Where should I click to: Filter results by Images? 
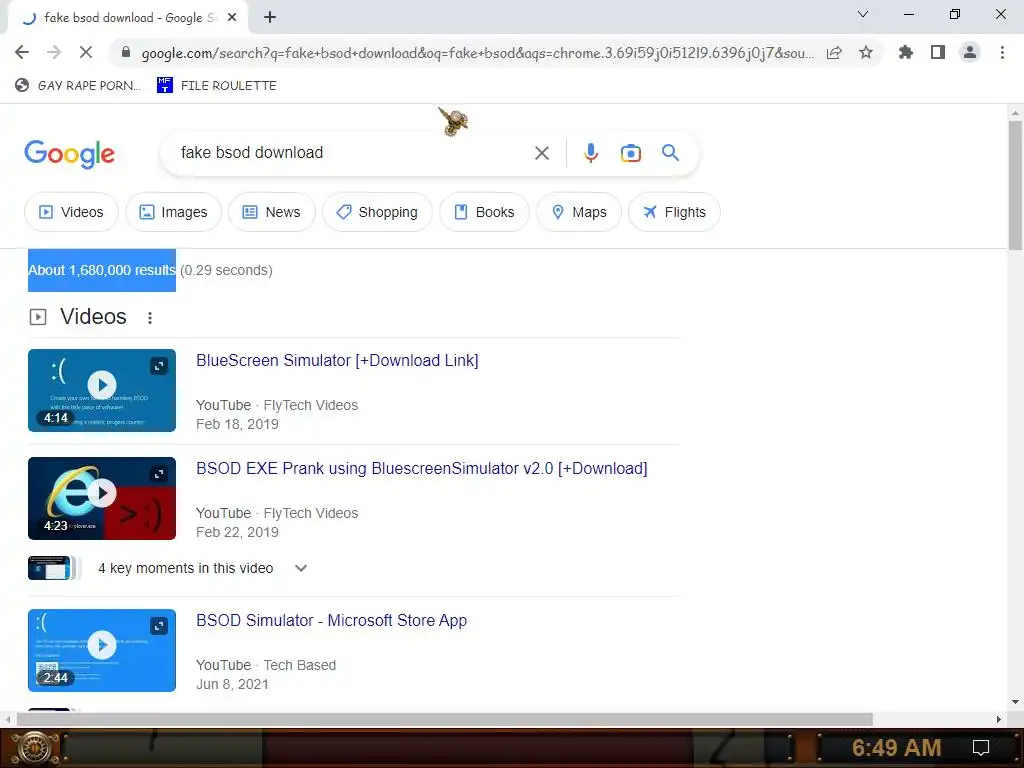[x=173, y=212]
